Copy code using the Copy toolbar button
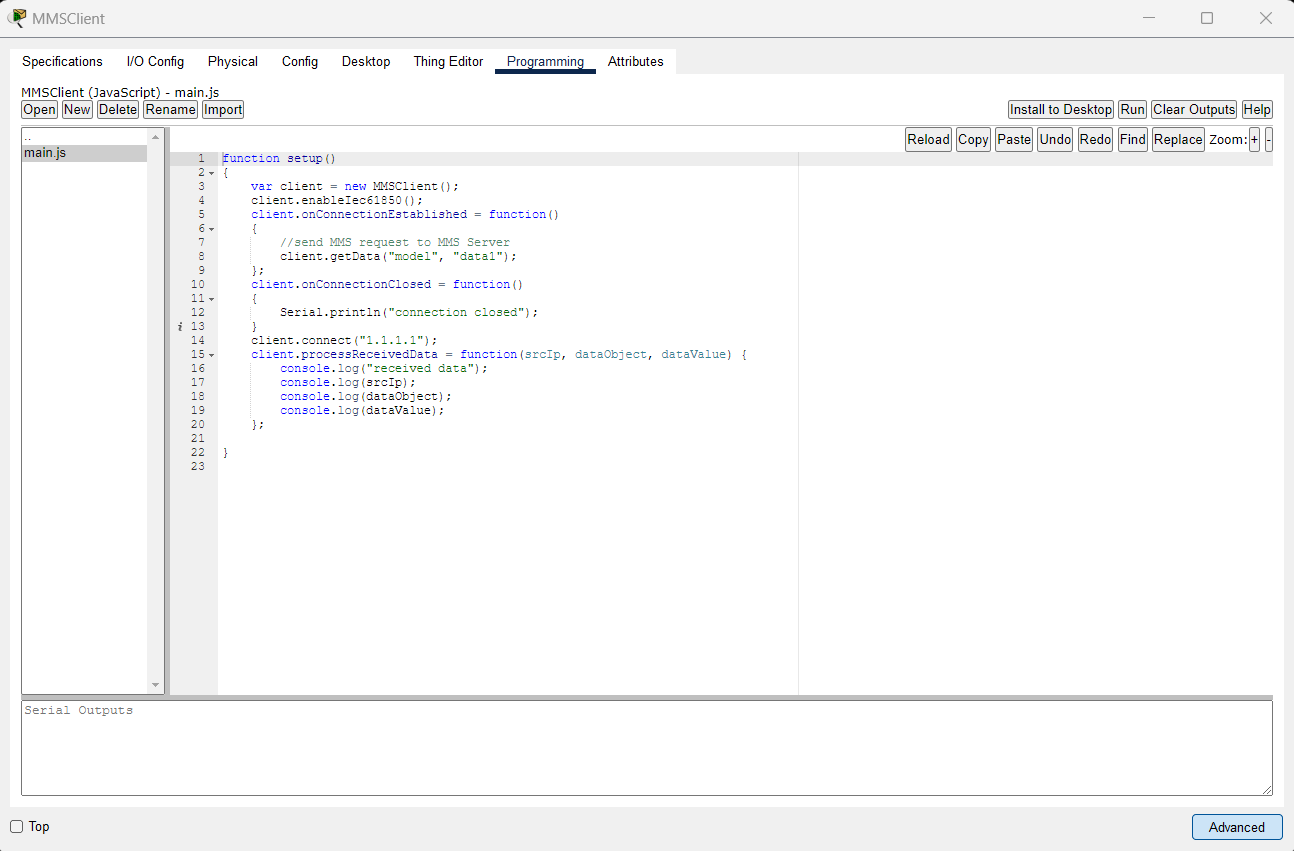 (x=972, y=139)
